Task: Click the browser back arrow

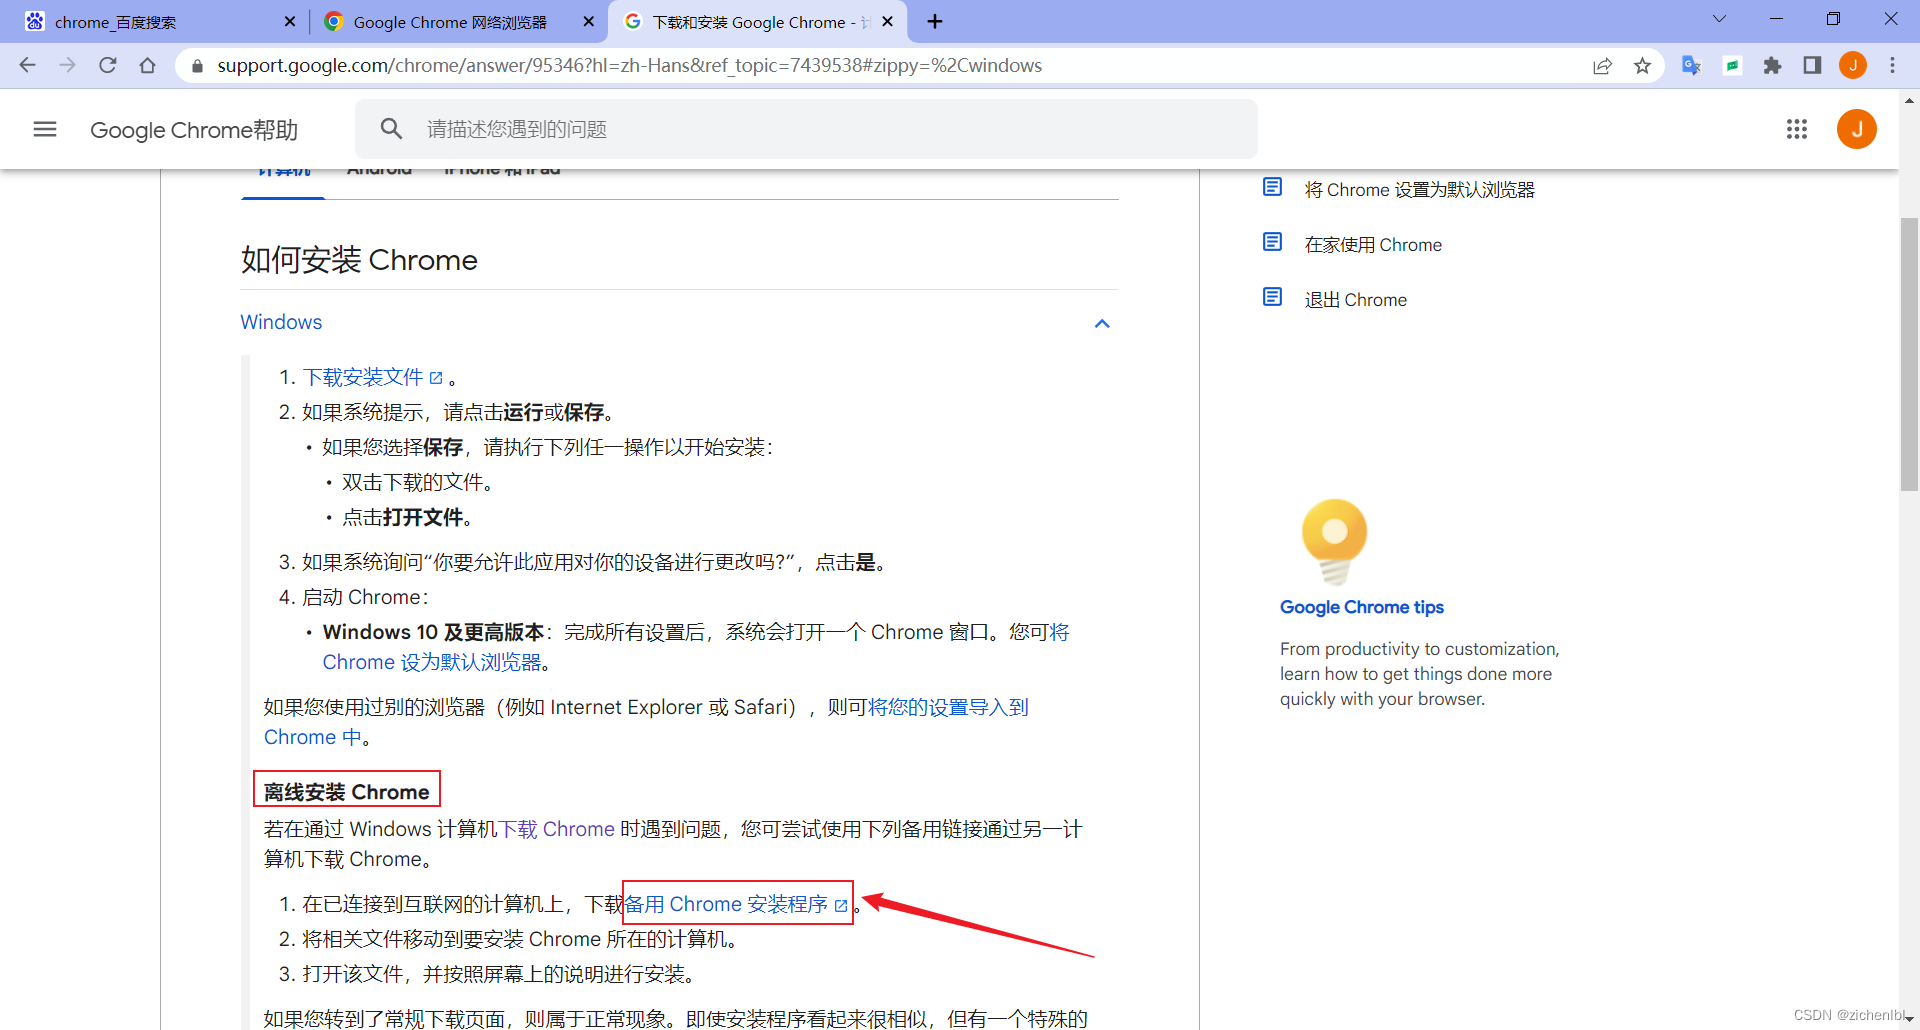Action: pyautogui.click(x=27, y=65)
